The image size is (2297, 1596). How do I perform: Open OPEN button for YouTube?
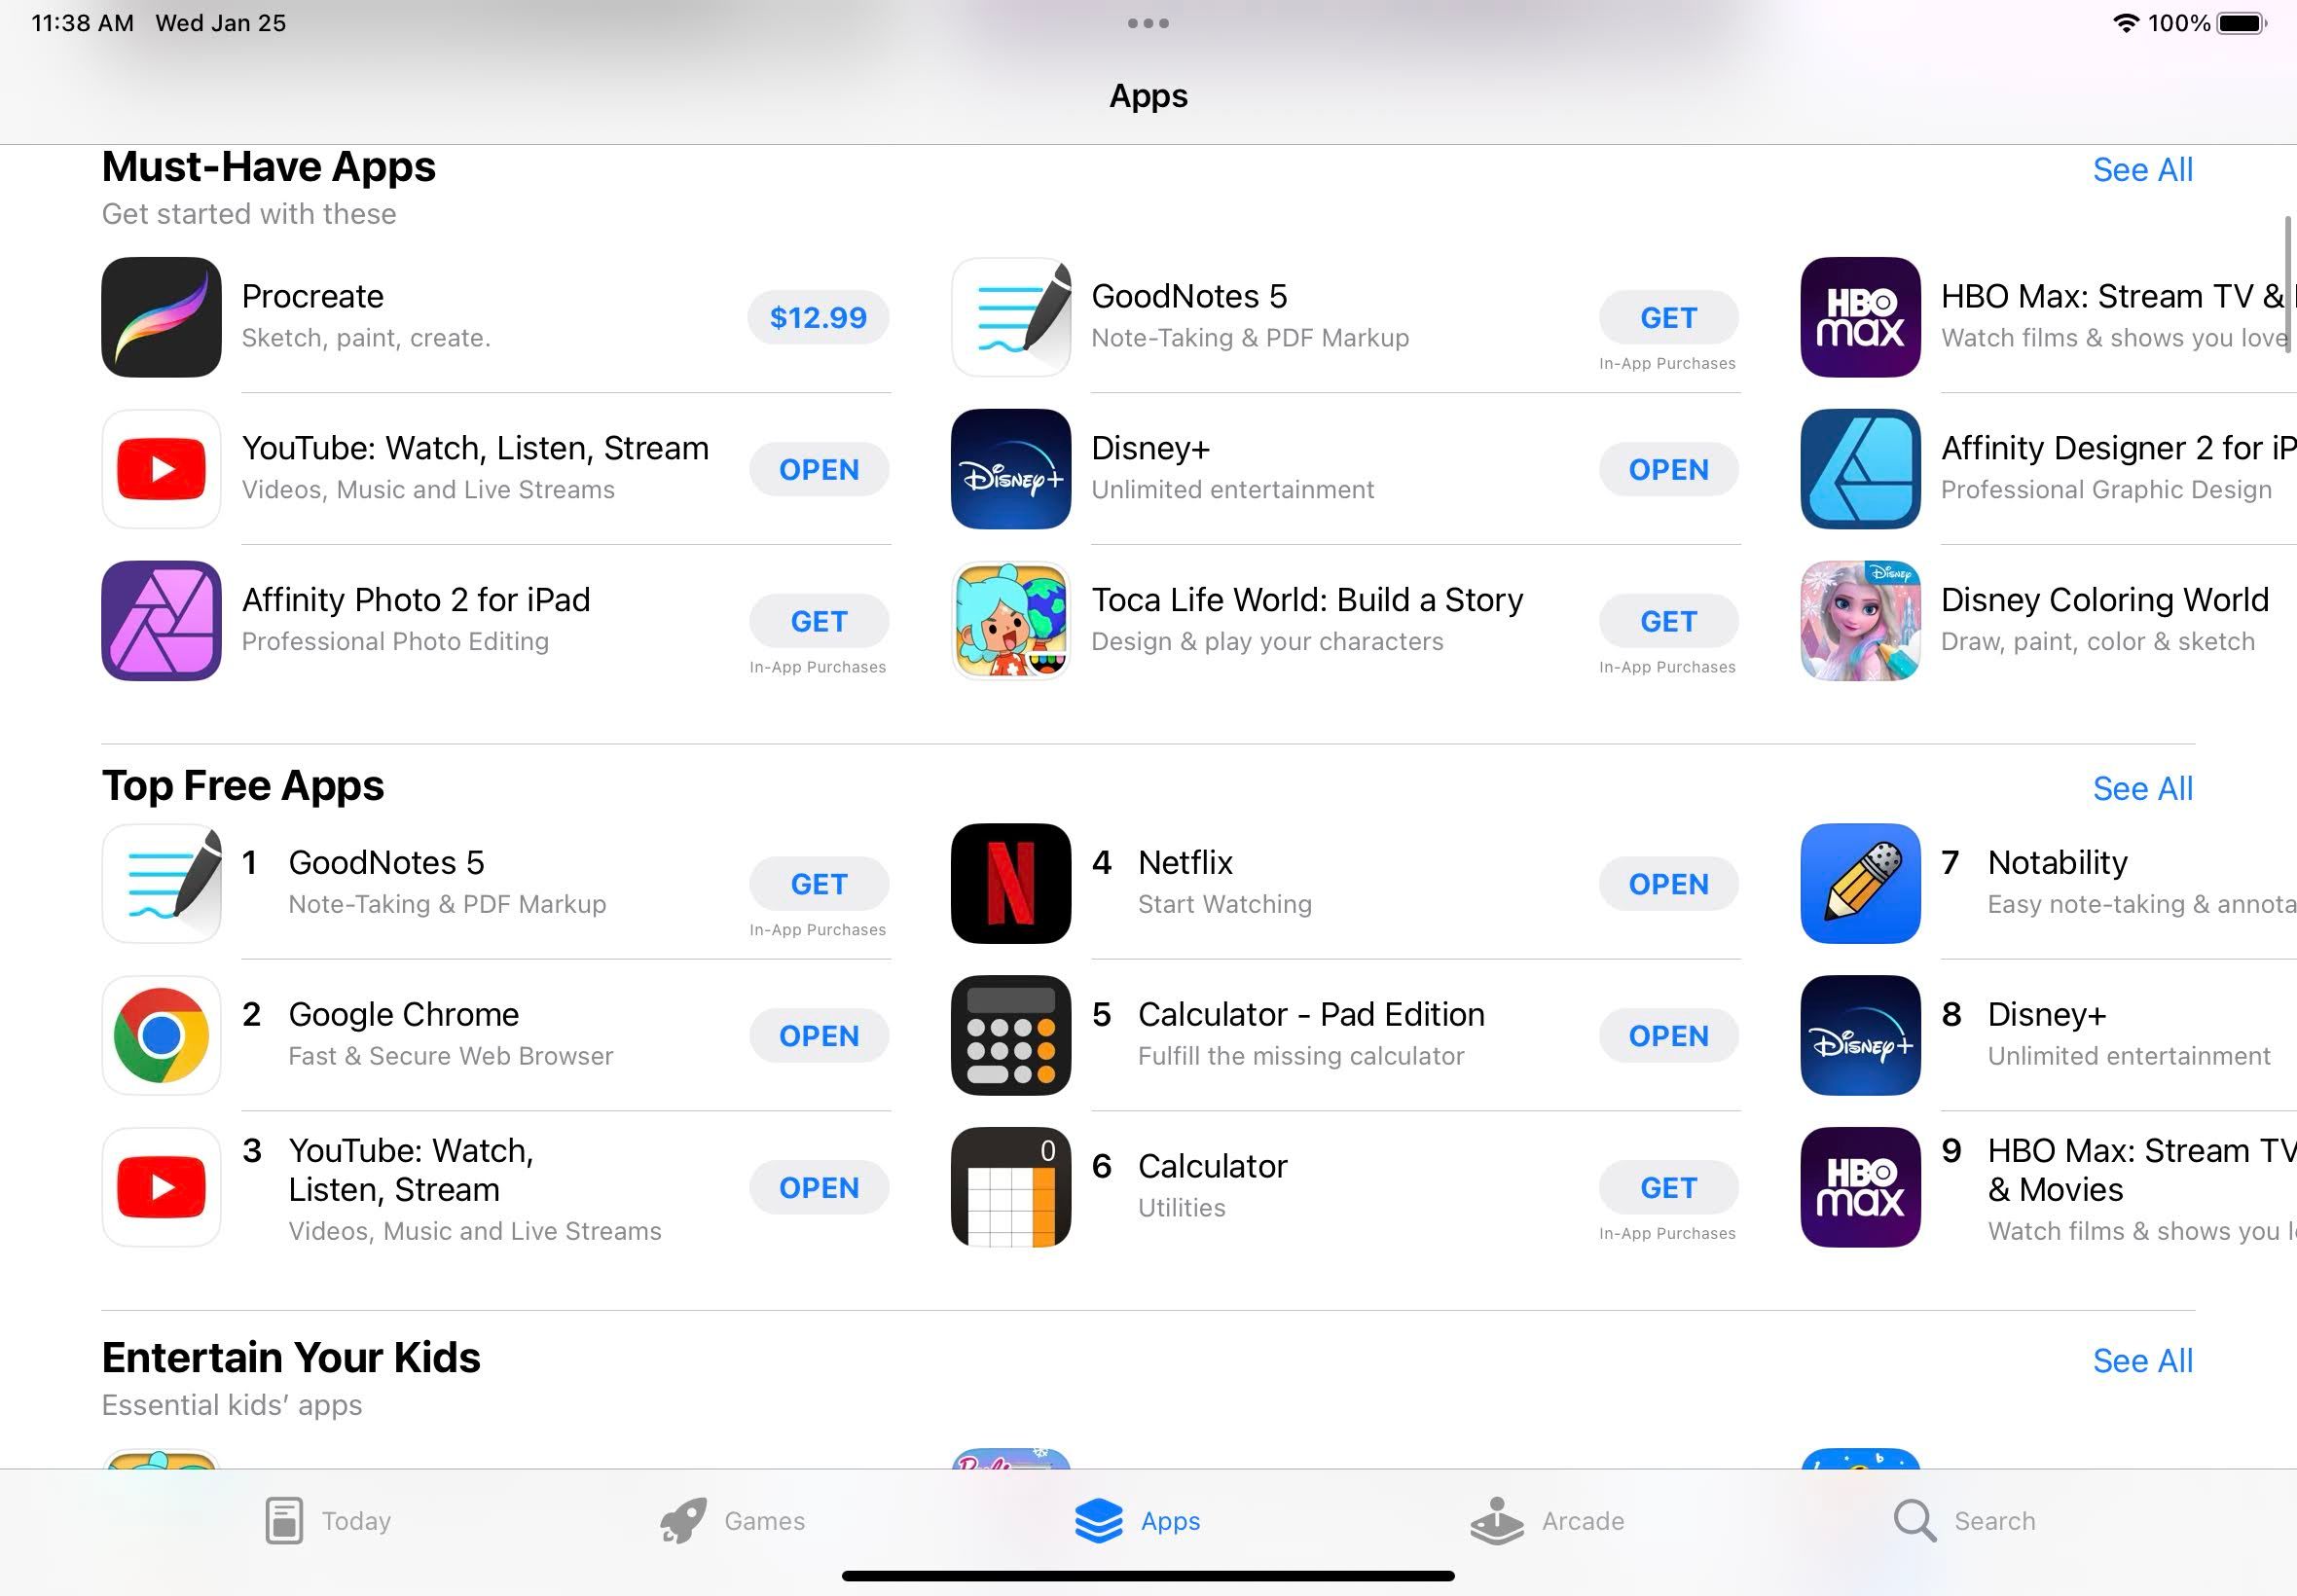pyautogui.click(x=819, y=467)
